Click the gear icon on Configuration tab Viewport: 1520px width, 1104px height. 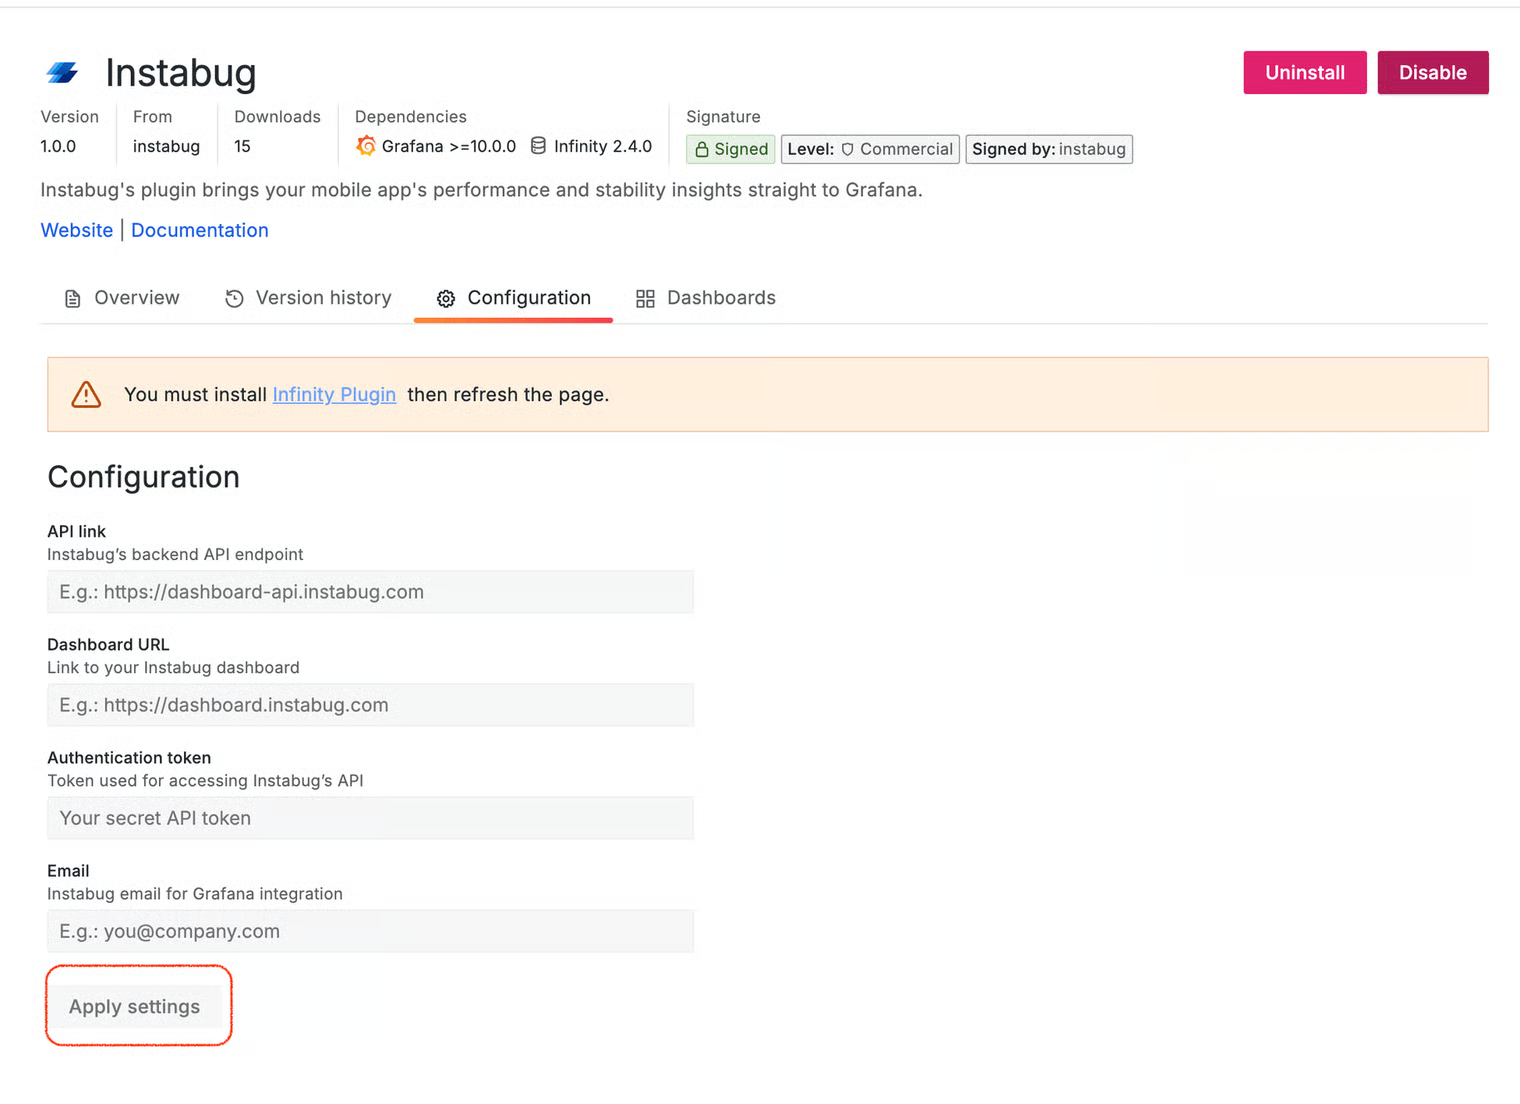[x=446, y=299]
